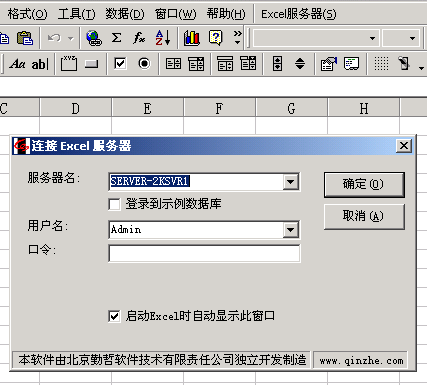Viewport: 427px width, 385px height.
Task: Click the Edit Code icon
Action: [x=352, y=63]
